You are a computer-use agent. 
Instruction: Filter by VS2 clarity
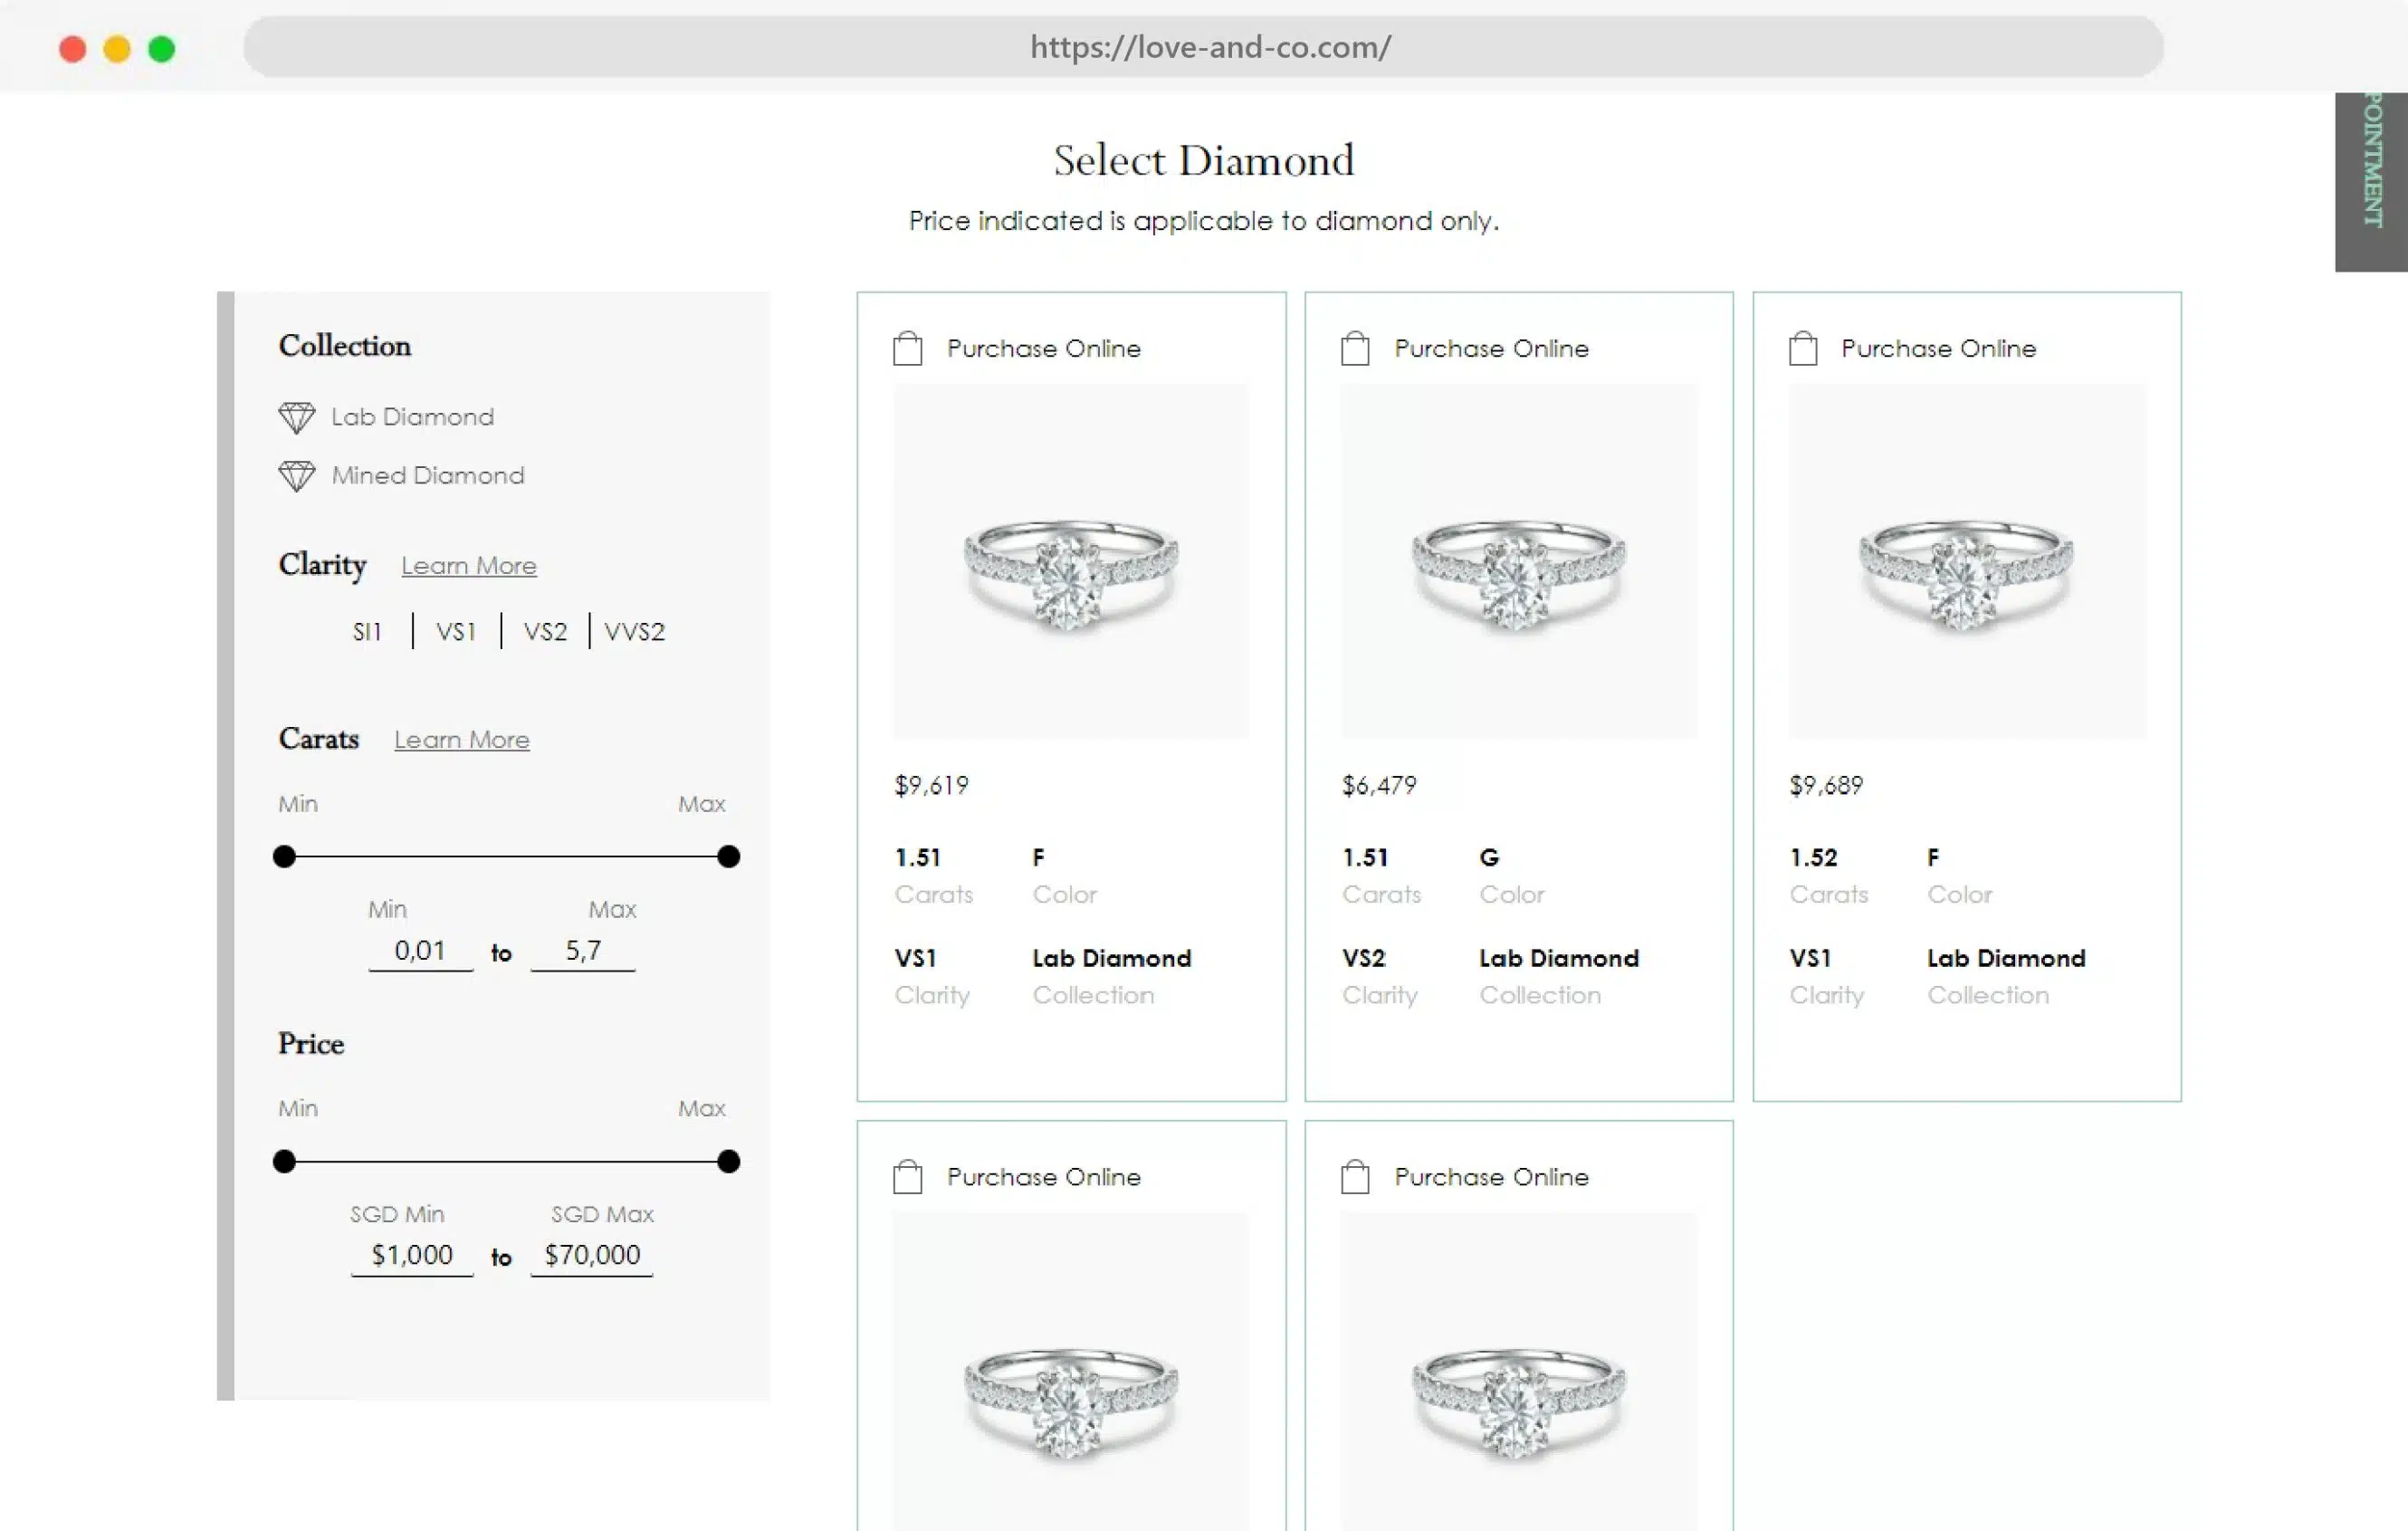pos(545,632)
